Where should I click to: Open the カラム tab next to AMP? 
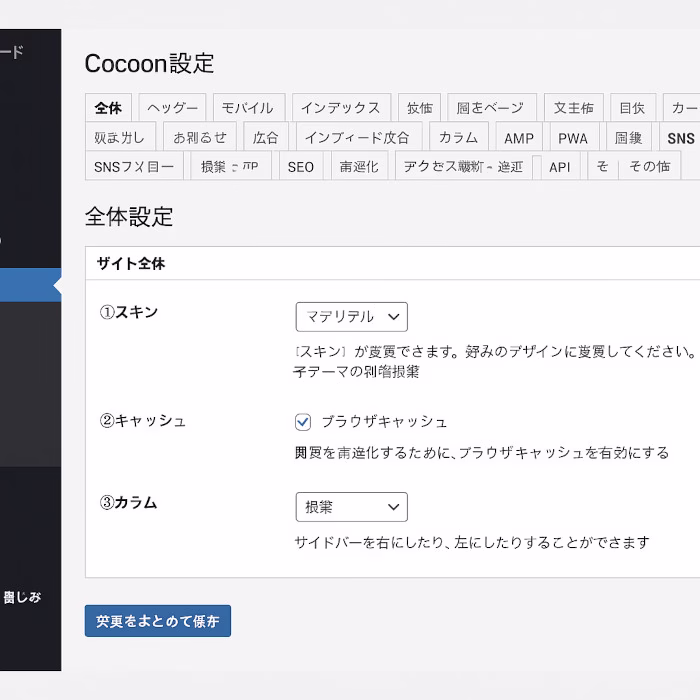(458, 137)
